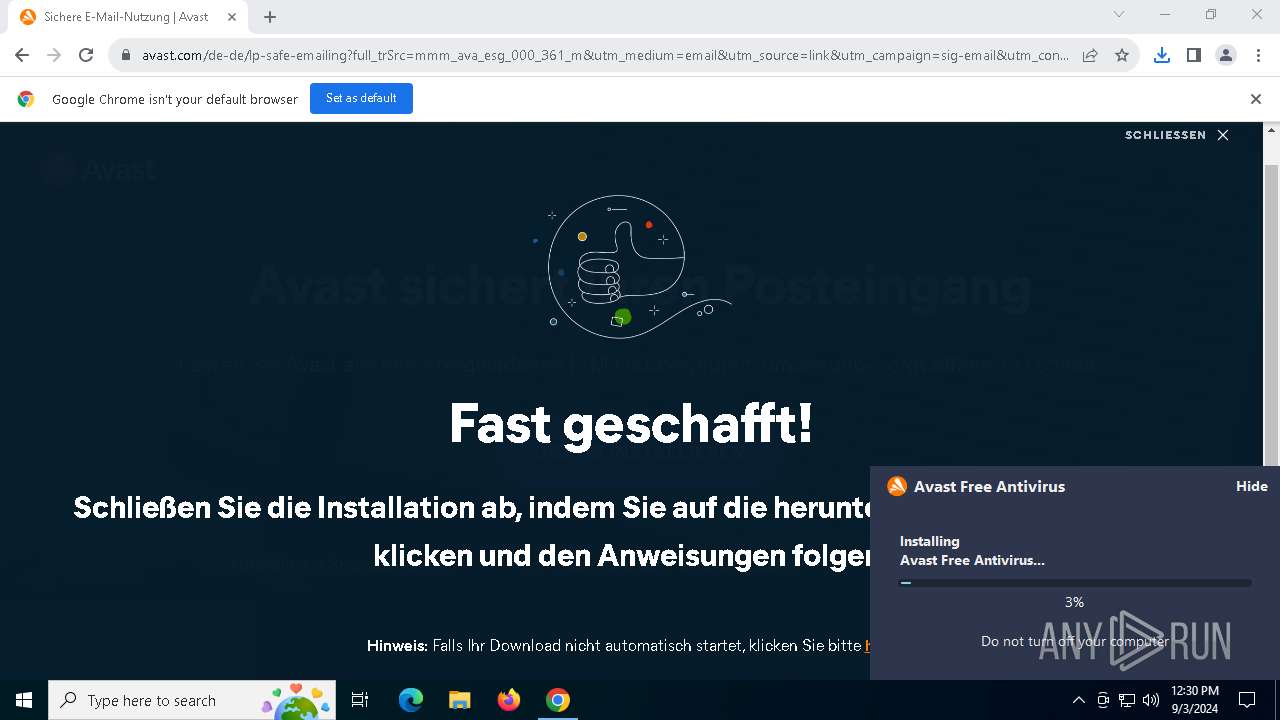Screen dimensions: 1280x720
Task: Switch to Chrome in the taskbar
Action: tap(558, 700)
